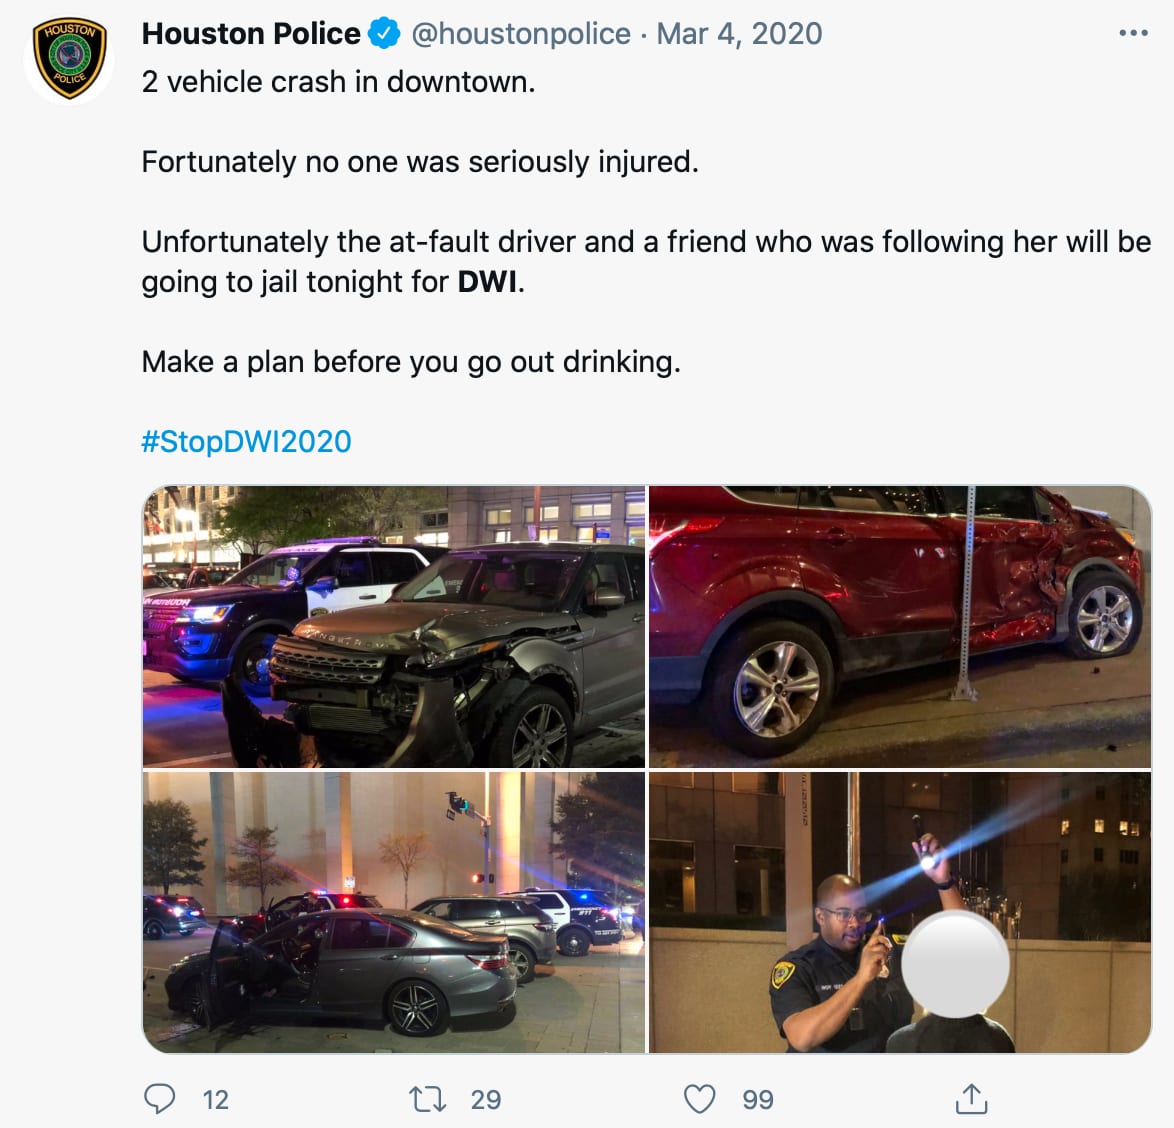Click the @houstonpolice handle

point(521,34)
